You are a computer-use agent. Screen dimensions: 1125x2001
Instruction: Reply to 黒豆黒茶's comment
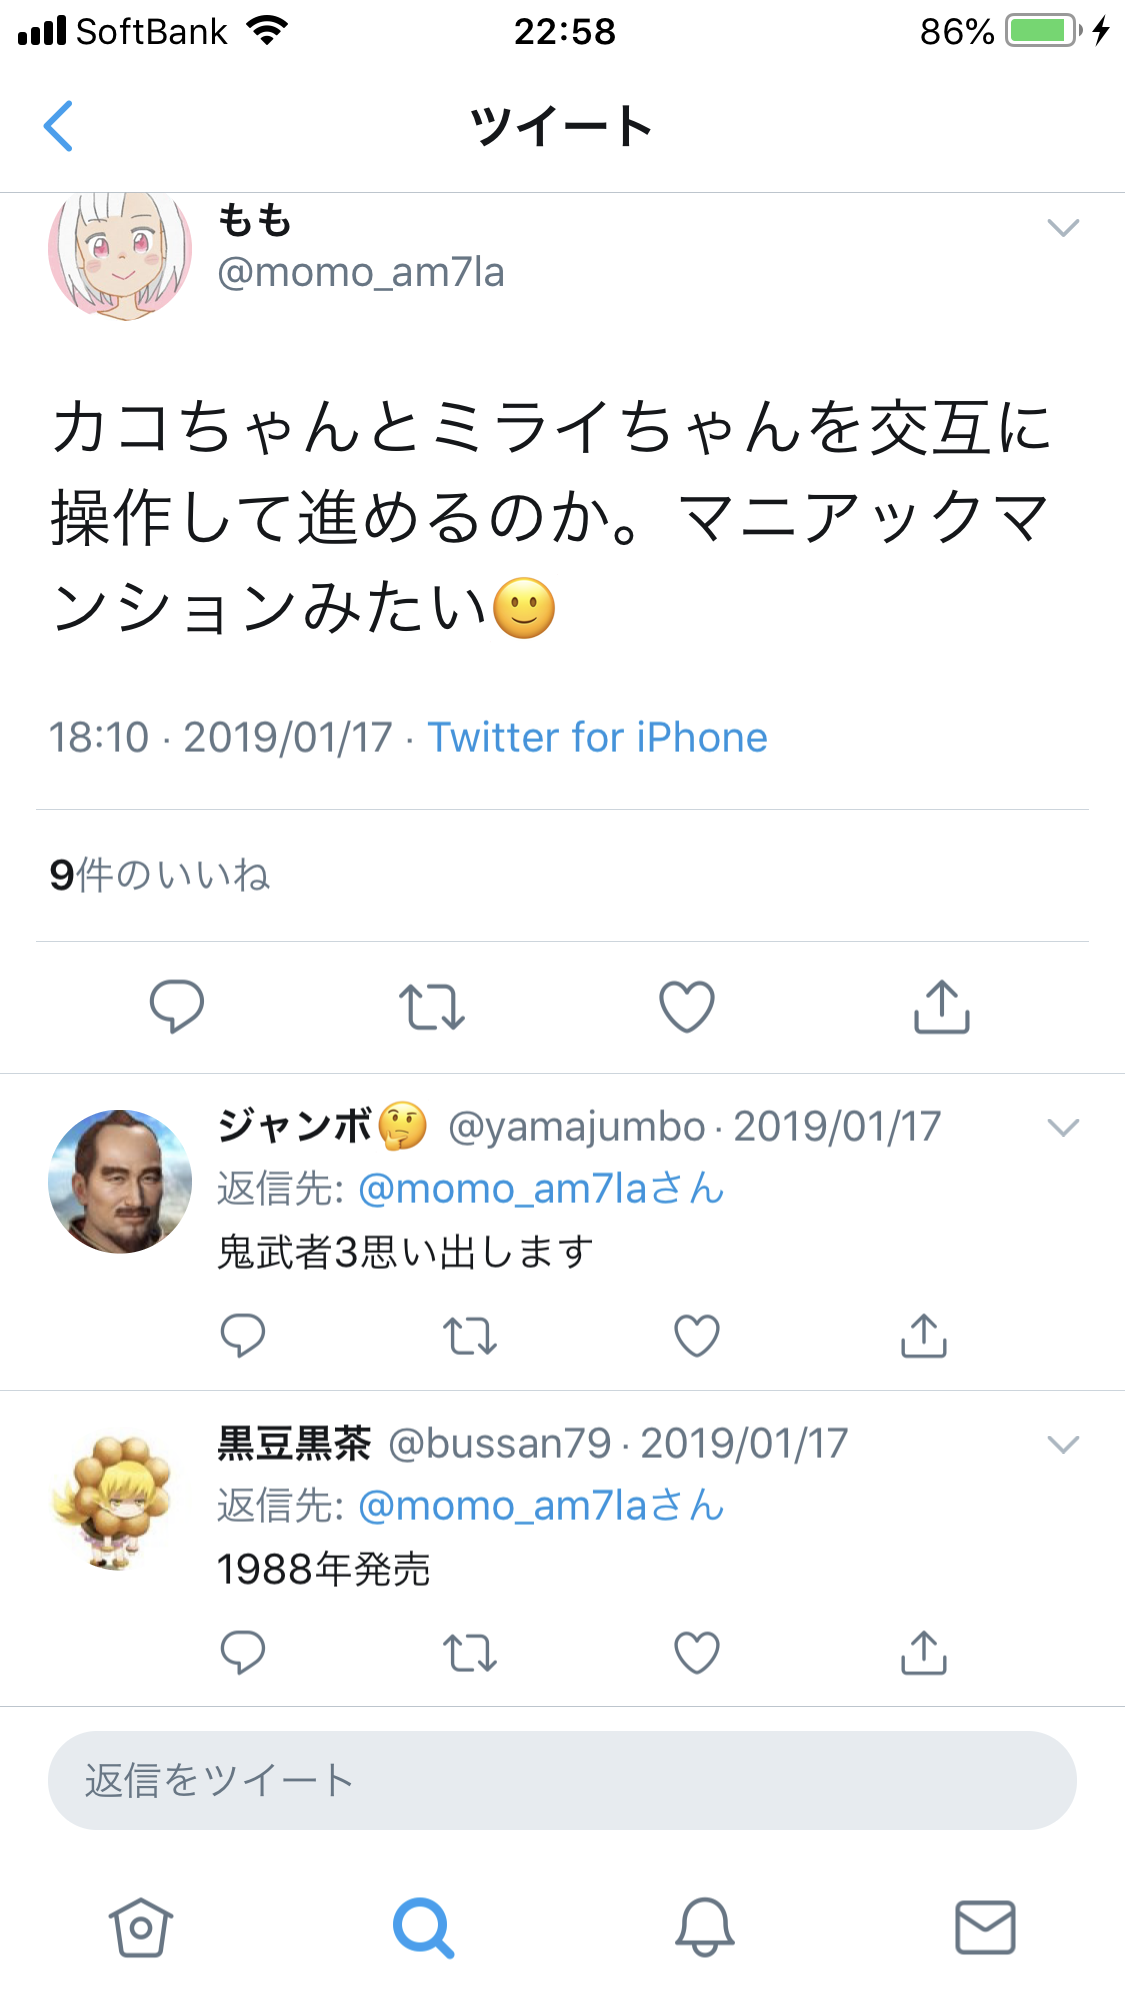click(x=243, y=1652)
